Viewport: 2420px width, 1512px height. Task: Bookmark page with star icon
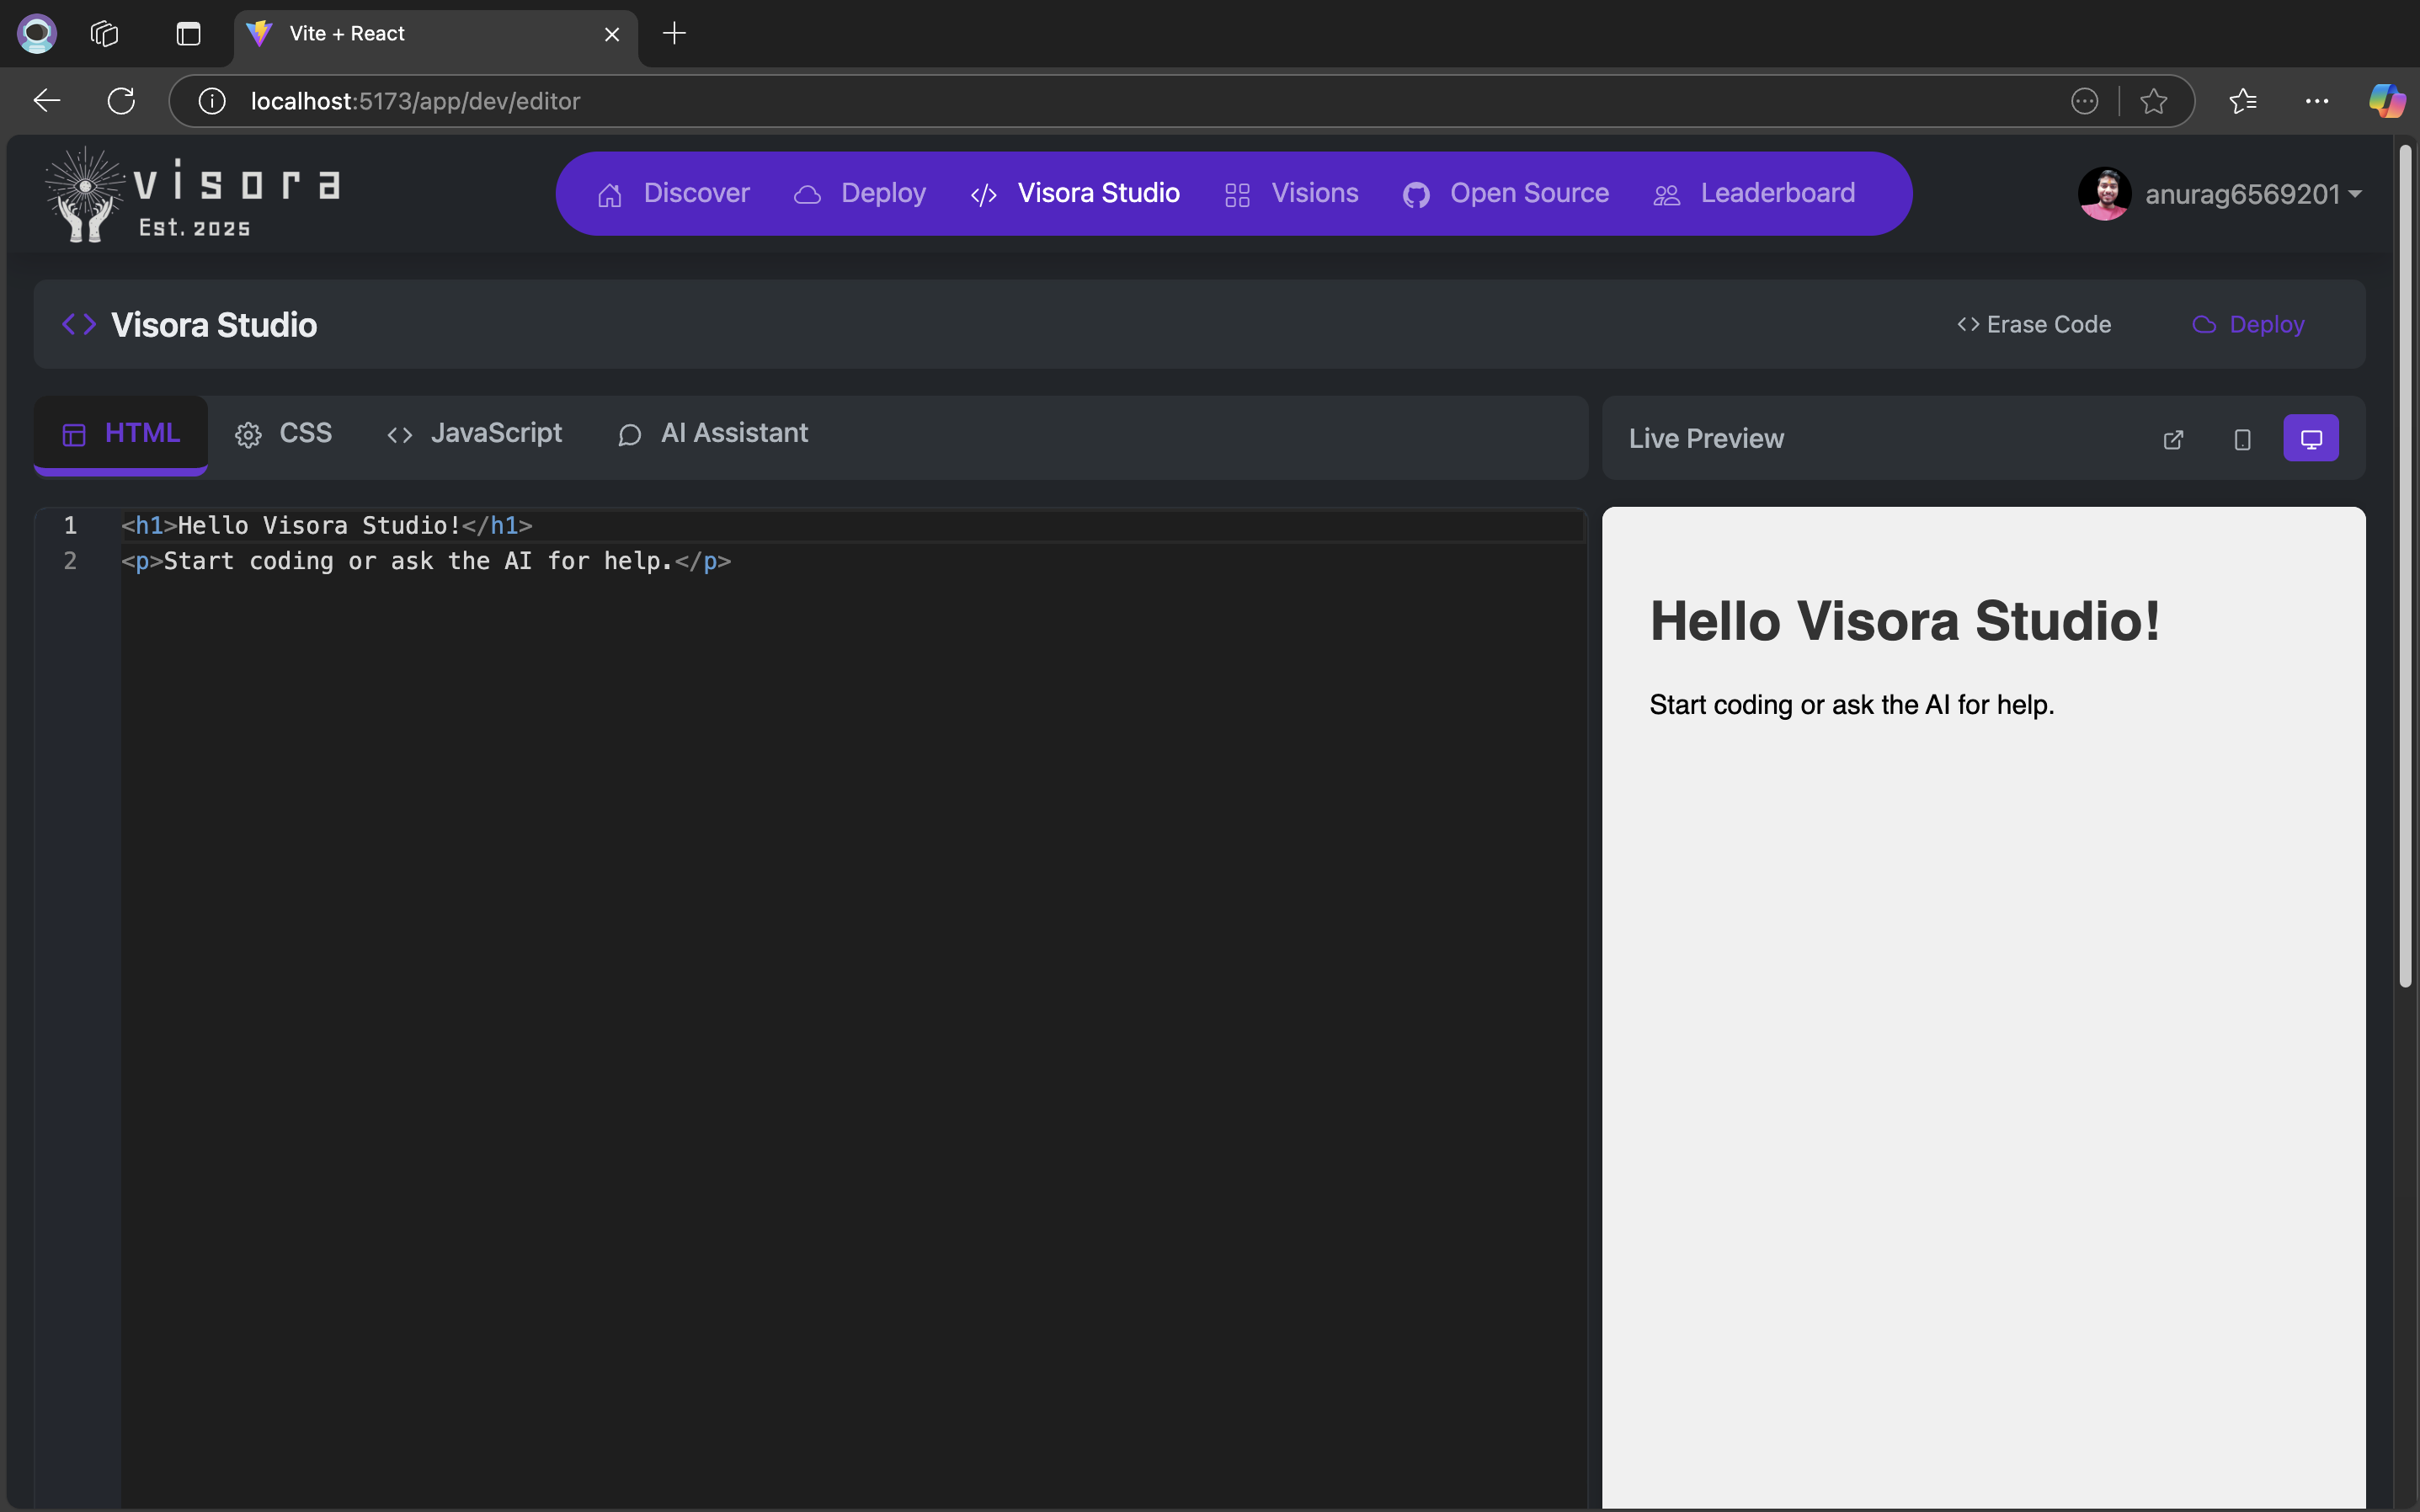2153,101
